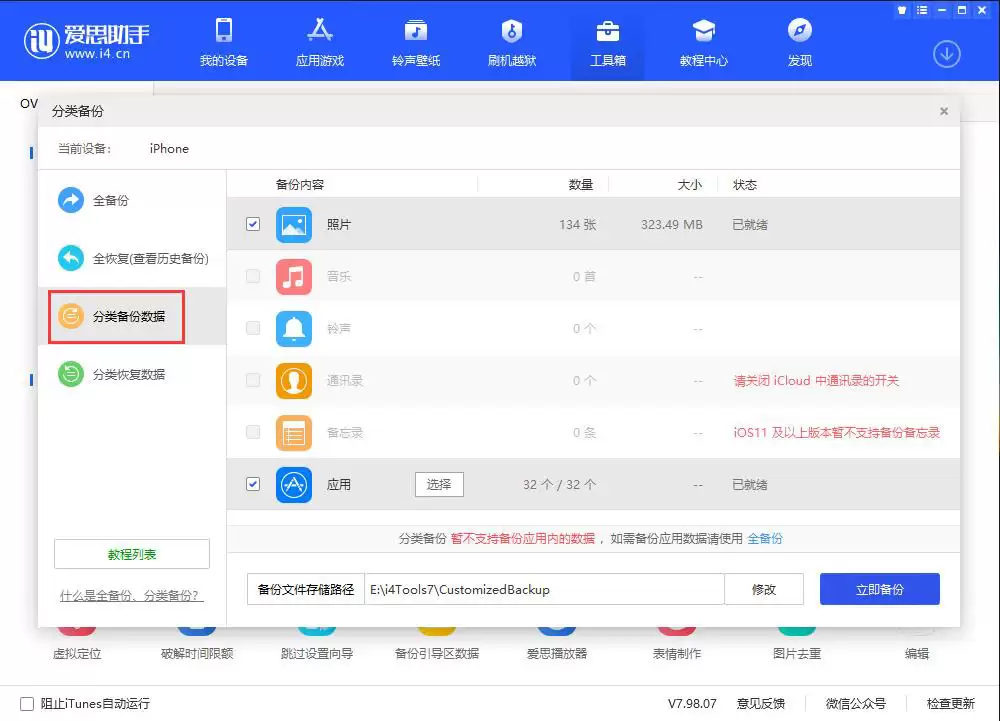Click 微信公众号 in status bar

click(x=855, y=704)
